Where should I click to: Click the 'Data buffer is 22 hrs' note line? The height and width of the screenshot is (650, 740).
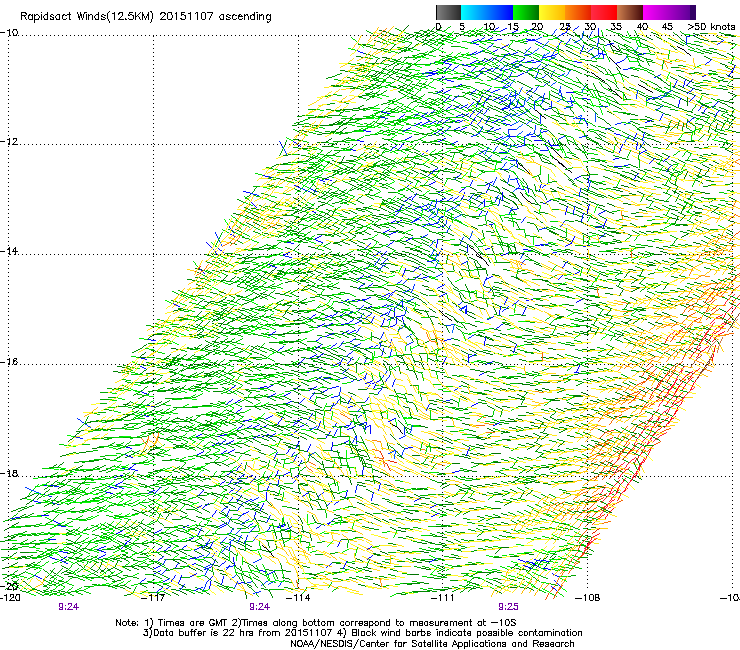tap(362, 633)
